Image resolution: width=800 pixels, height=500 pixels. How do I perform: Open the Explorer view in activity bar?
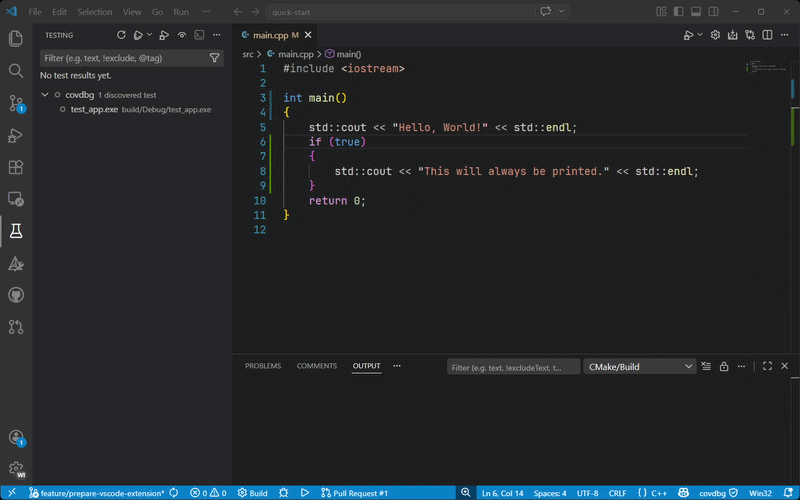click(15, 39)
